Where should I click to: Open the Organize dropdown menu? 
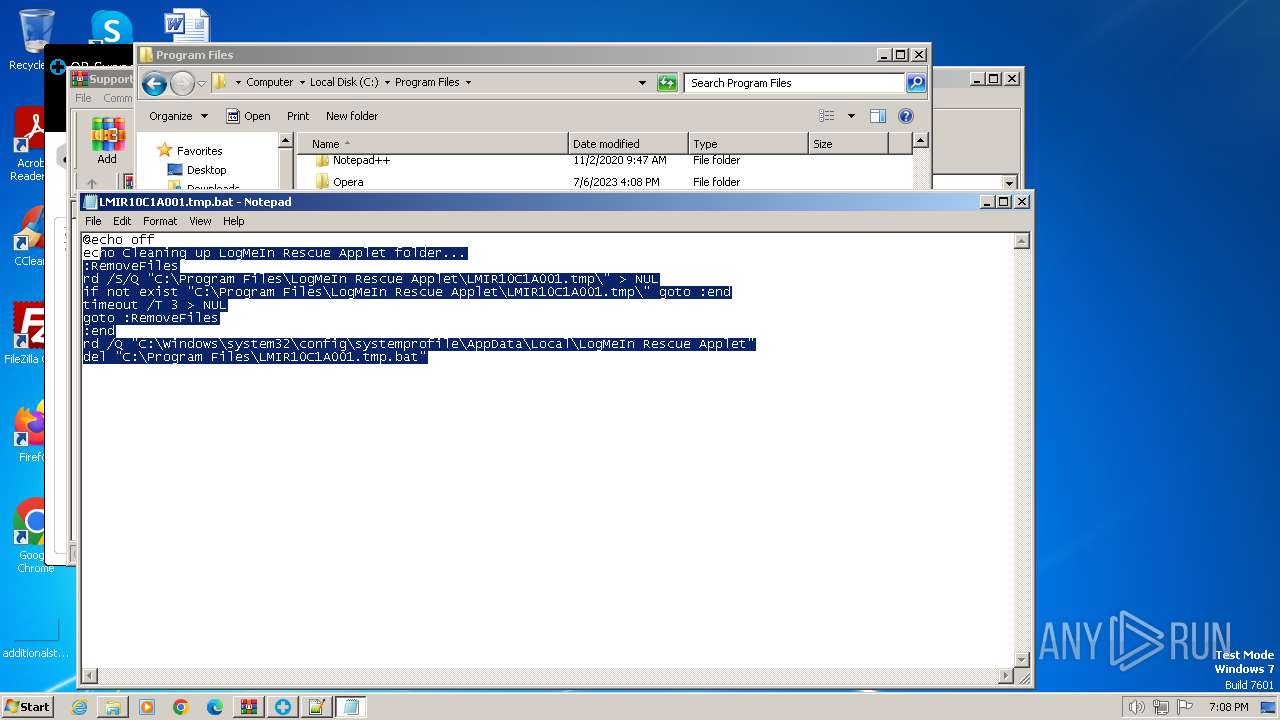click(178, 116)
